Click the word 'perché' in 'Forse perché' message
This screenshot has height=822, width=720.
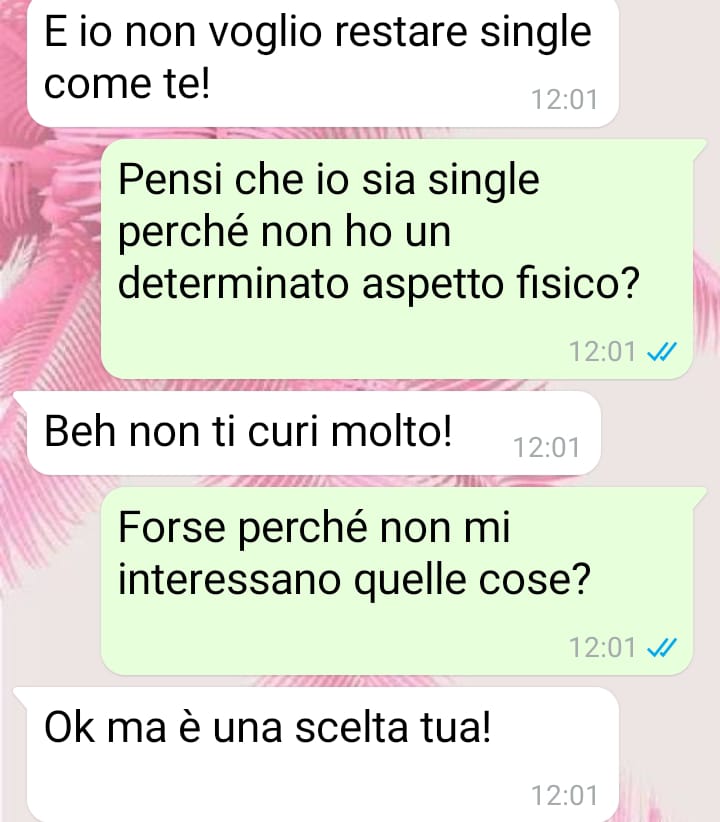[x=303, y=528]
